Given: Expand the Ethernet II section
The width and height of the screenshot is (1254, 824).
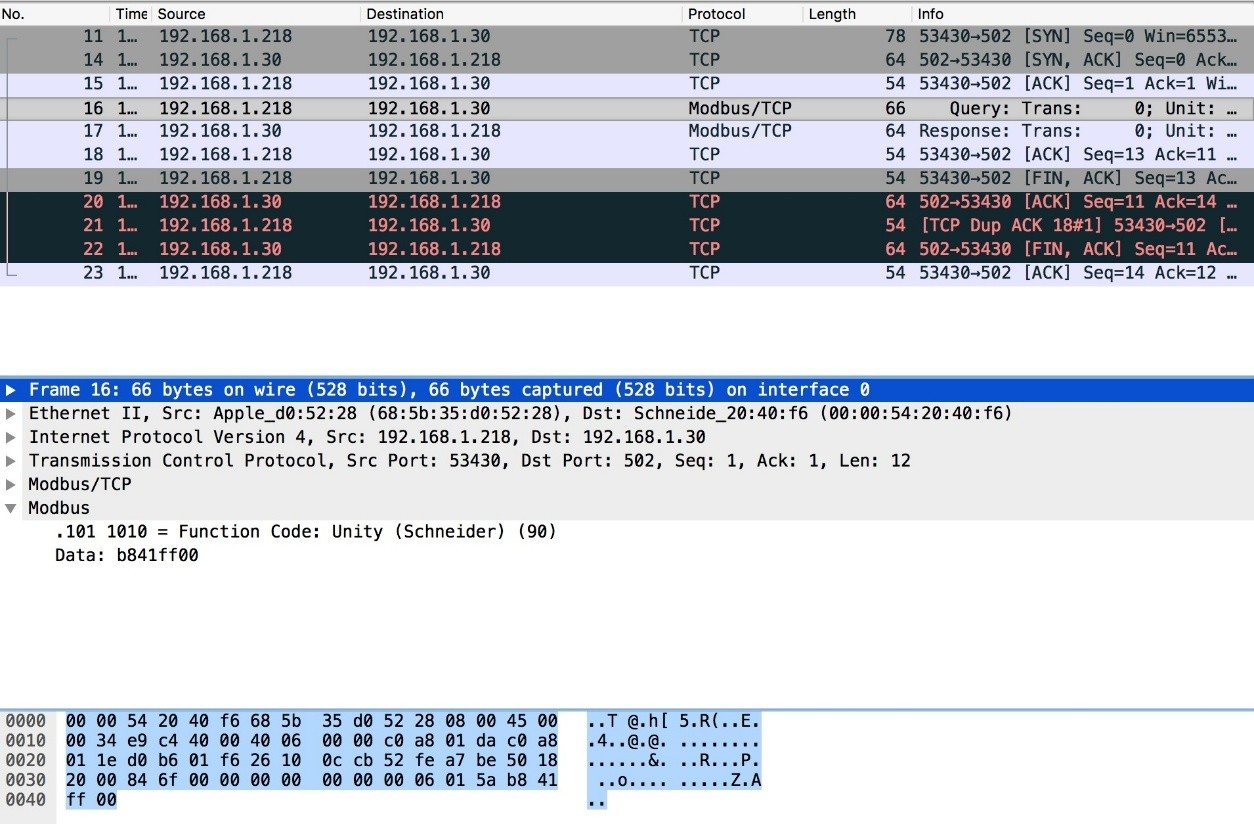Looking at the screenshot, I should tap(11, 414).
